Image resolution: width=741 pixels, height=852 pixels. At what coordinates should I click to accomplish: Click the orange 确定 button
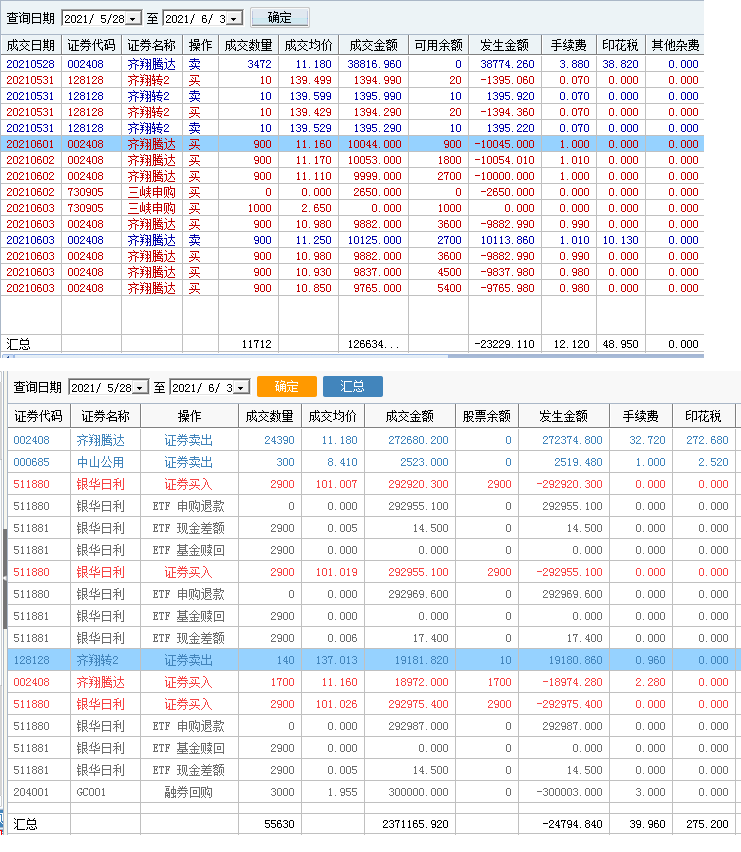pos(286,386)
